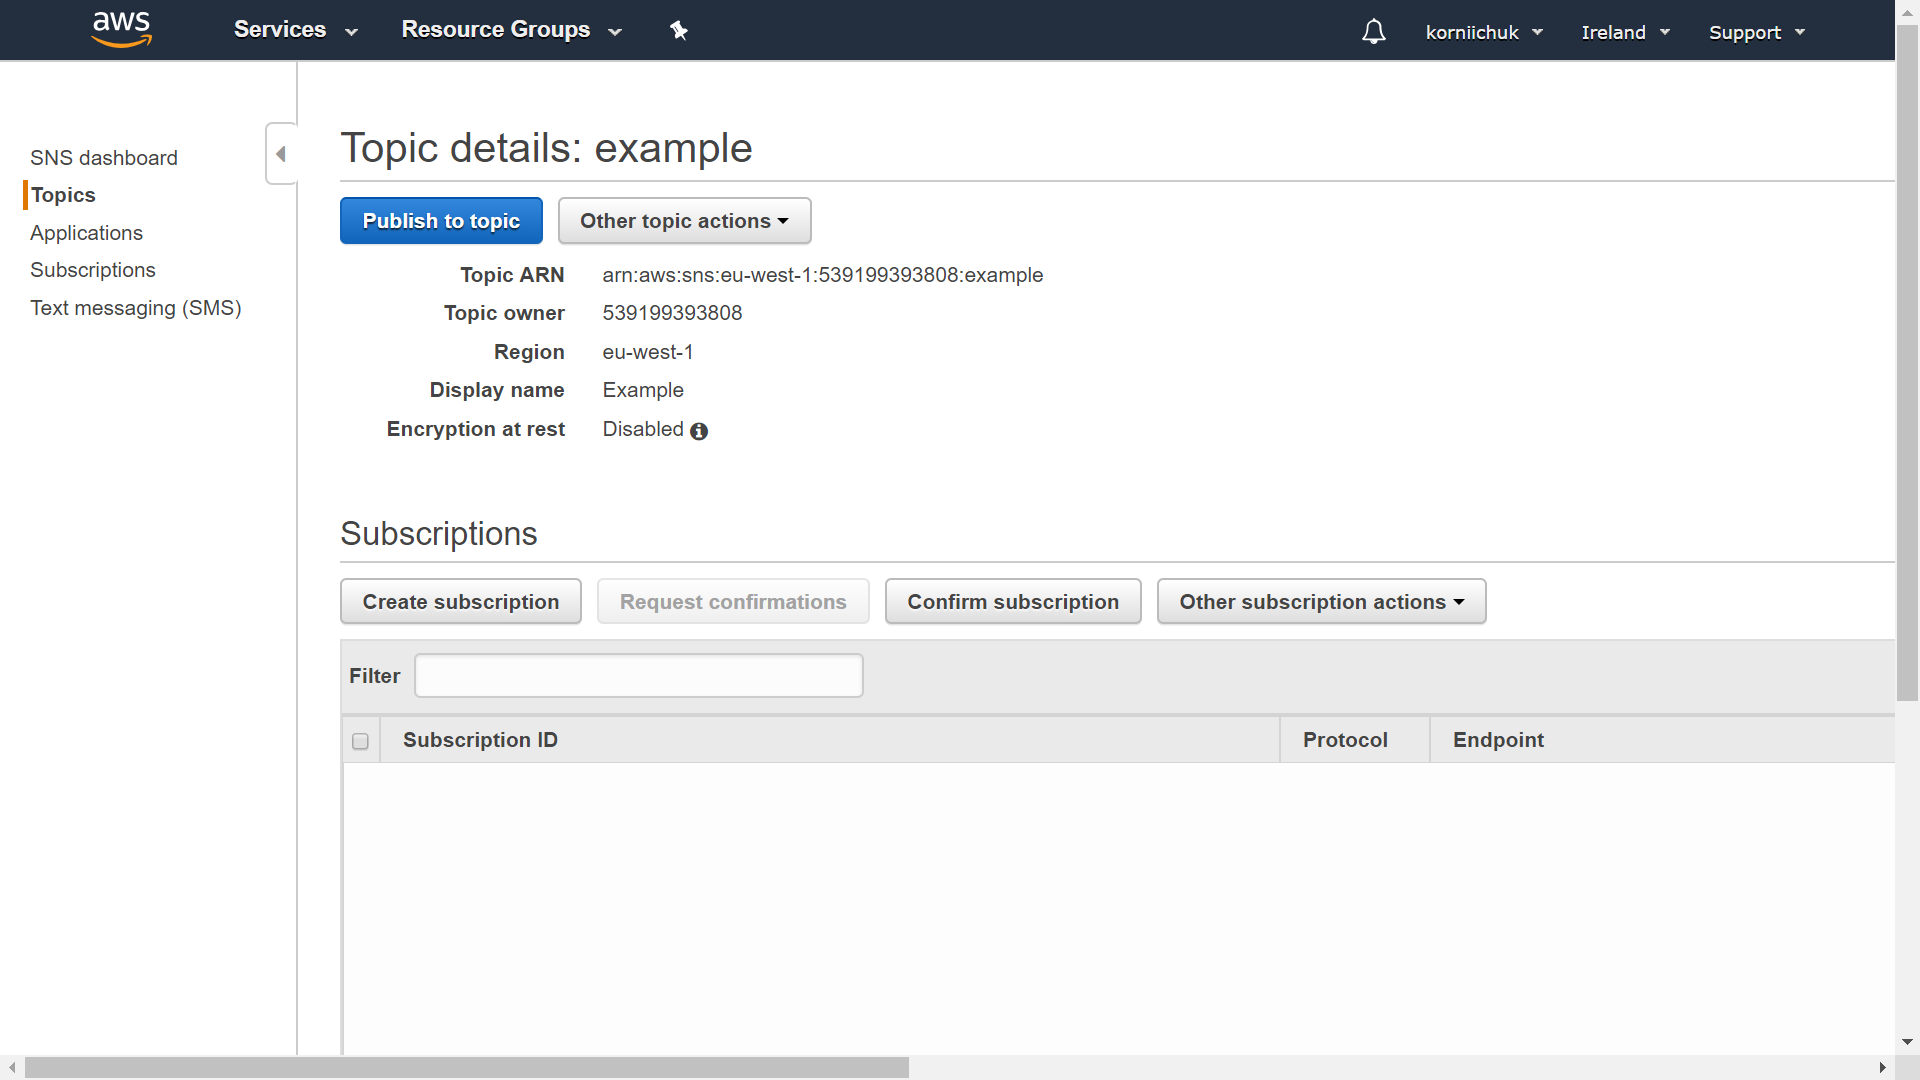1920x1080 pixels.
Task: Click the Publish to topic button
Action: pos(441,221)
